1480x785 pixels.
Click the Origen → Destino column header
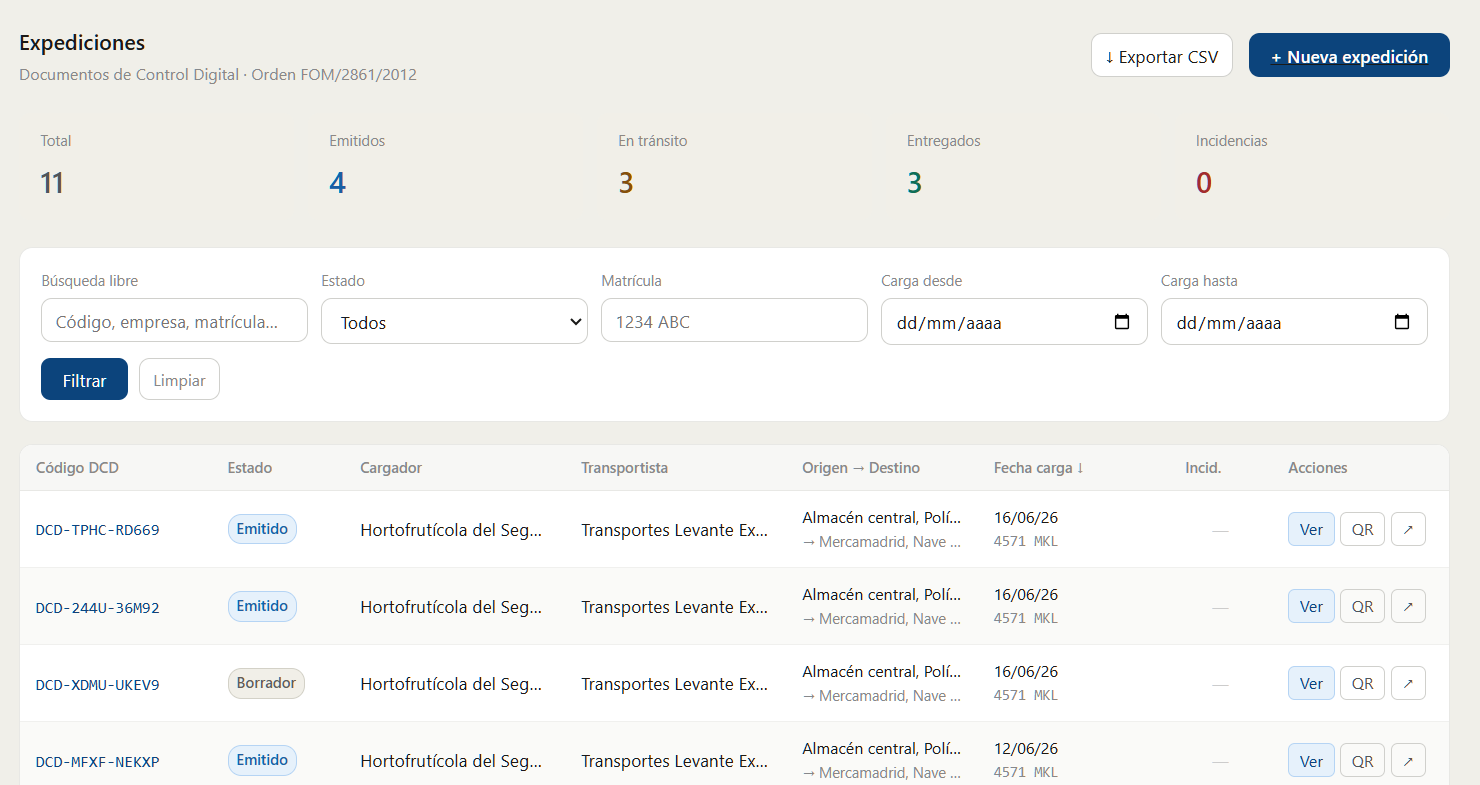click(x=861, y=468)
